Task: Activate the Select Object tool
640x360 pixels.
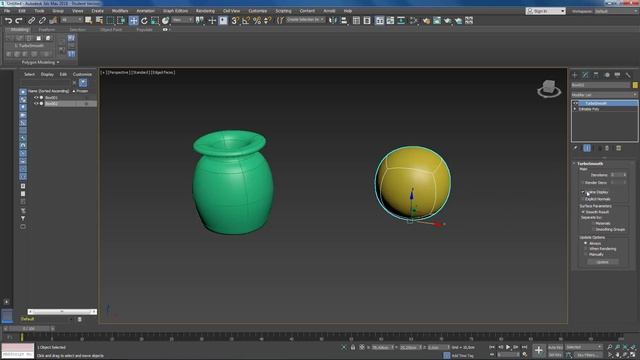Action: pyautogui.click(x=88, y=20)
